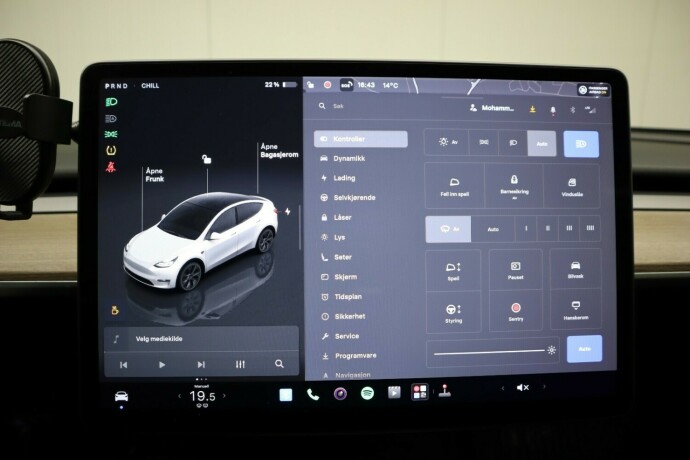
Task: Toggle Vinduslås window lock
Action: pyautogui.click(x=572, y=187)
